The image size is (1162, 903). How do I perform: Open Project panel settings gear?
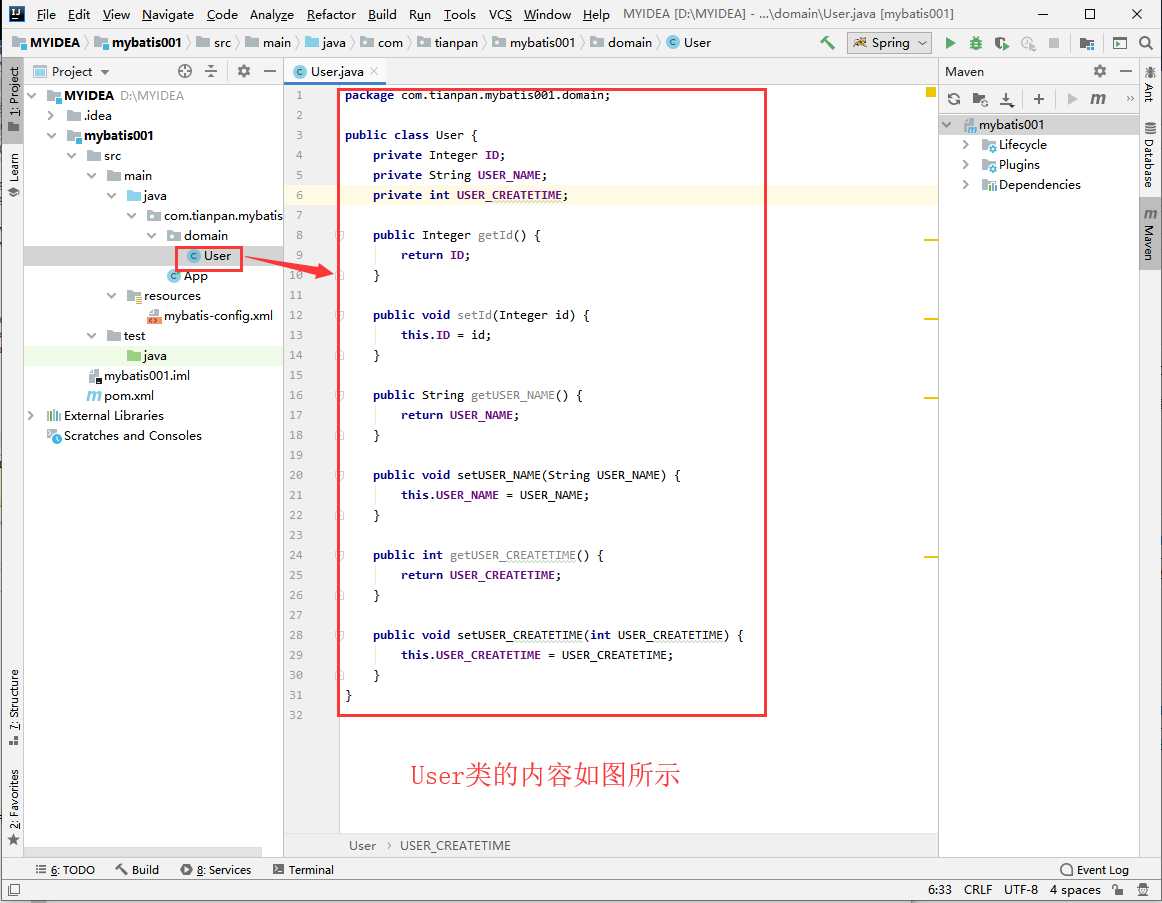tap(244, 71)
